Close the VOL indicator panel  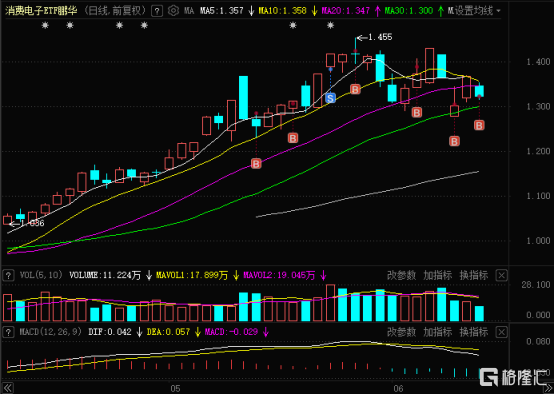(501, 275)
